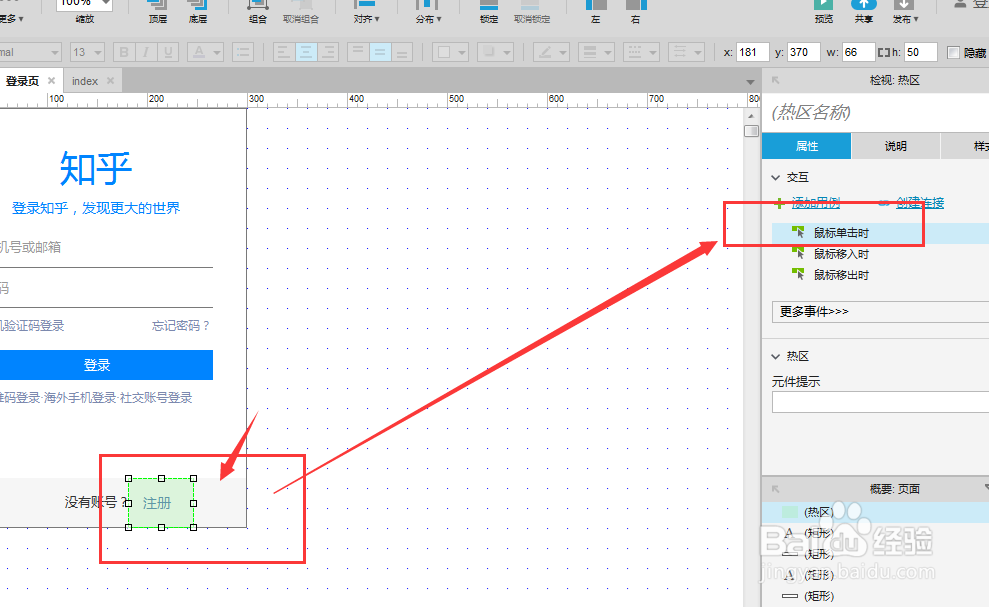Toggle the left pane (左) icon
This screenshot has width=989, height=607.
tap(595, 6)
